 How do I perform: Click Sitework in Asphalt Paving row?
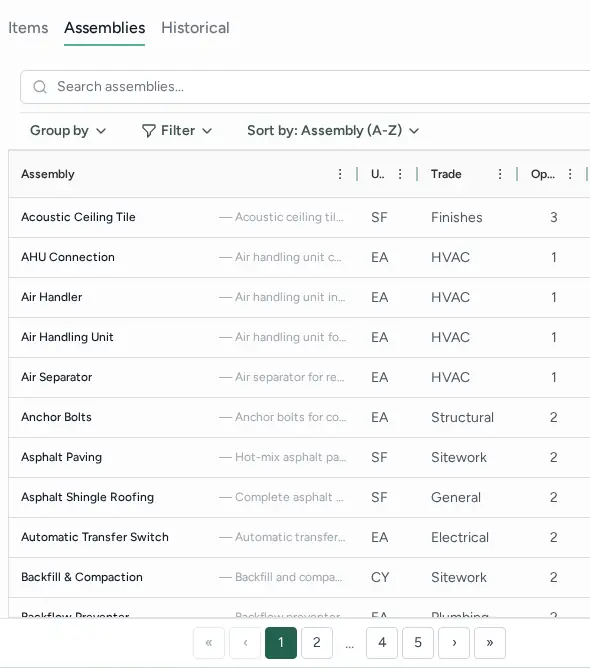pos(459,457)
